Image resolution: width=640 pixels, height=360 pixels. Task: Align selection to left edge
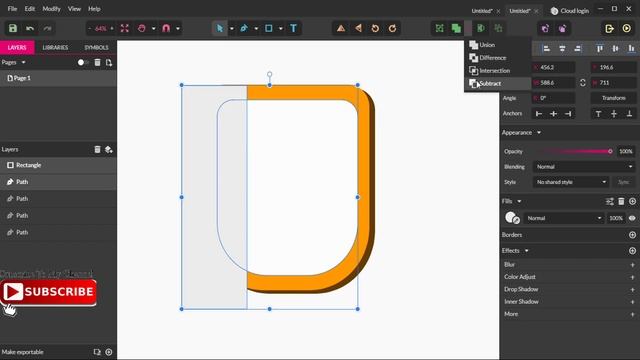[546, 49]
